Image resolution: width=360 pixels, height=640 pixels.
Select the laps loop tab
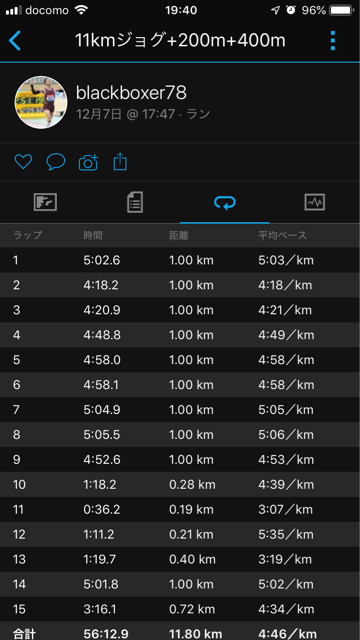[225, 202]
